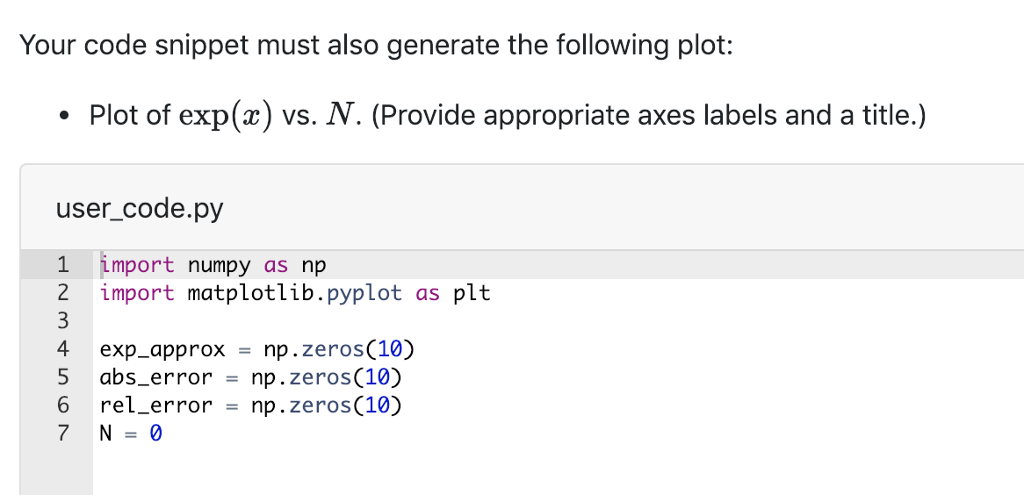Click line number 1 in gutter

[62, 265]
